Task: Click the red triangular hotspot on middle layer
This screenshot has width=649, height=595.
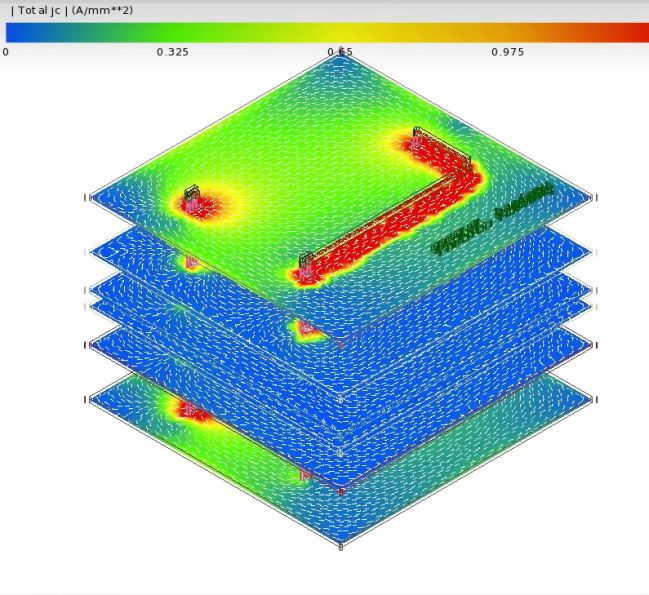Action: (x=308, y=329)
